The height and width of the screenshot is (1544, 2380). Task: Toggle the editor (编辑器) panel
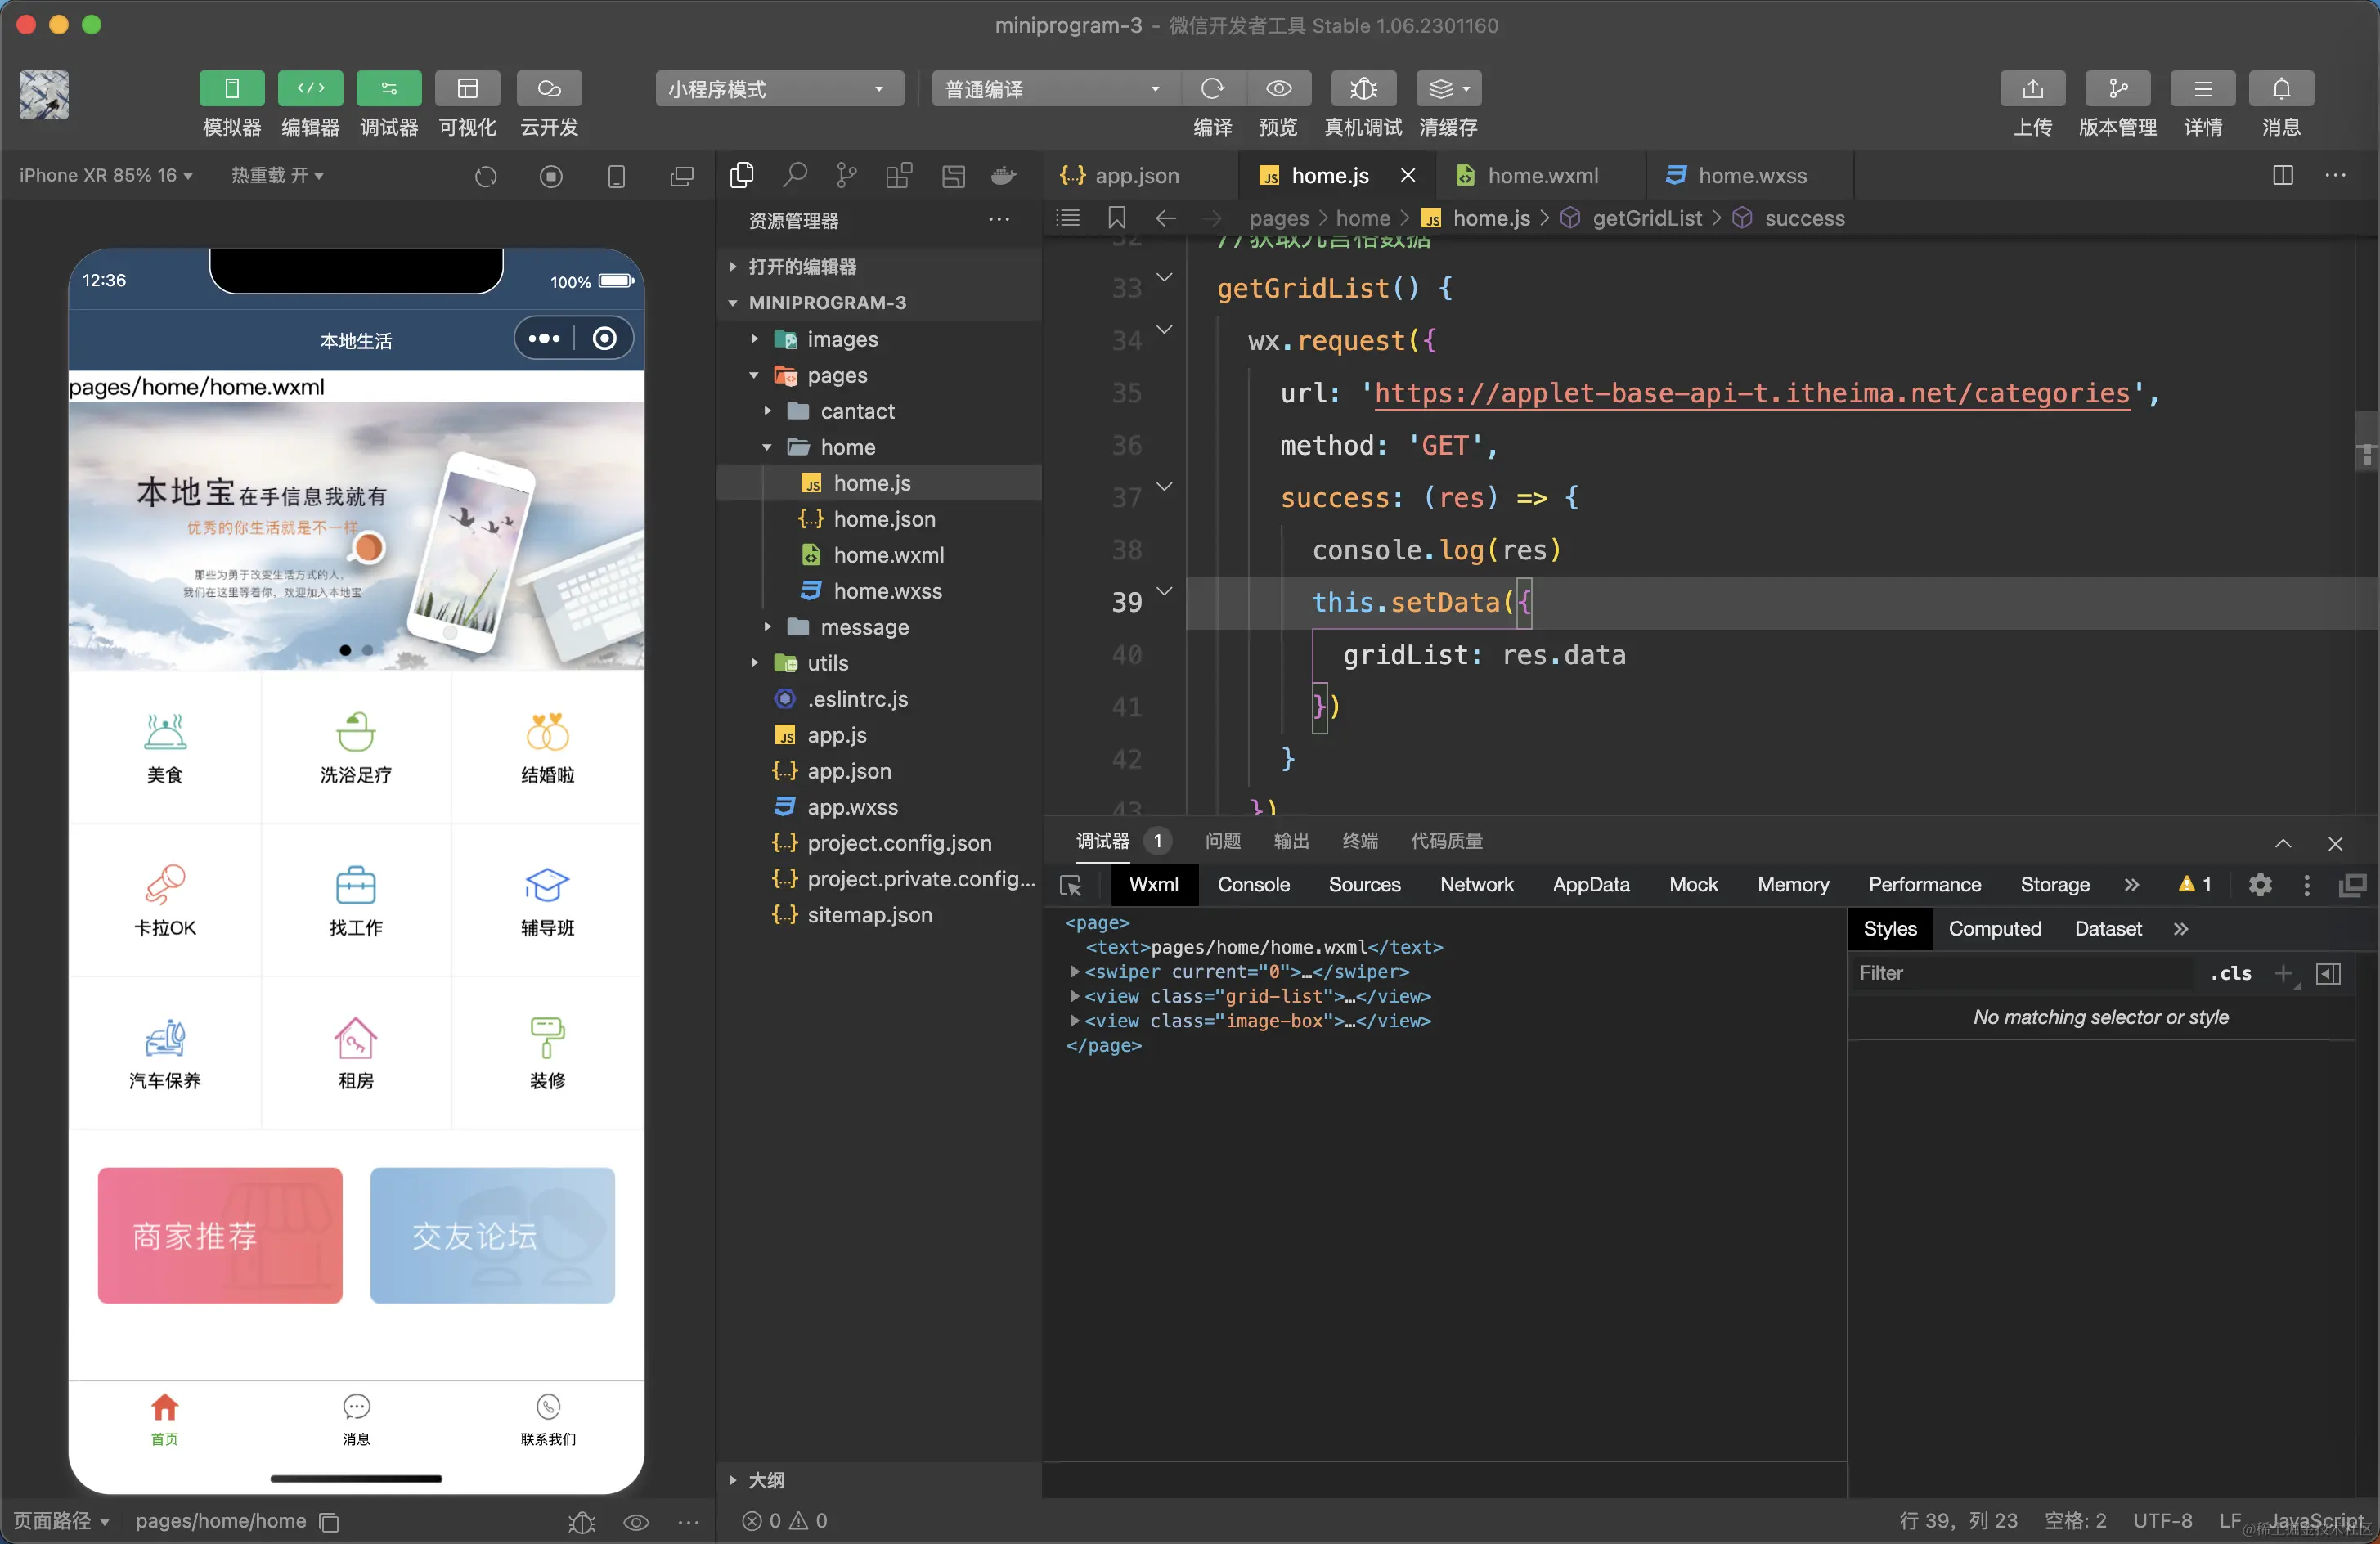[x=310, y=89]
